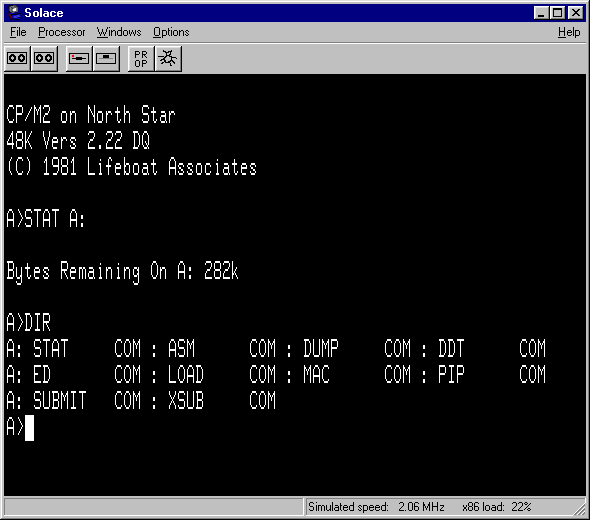This screenshot has width=590, height=520.
Task: Open the File menu
Action: (18, 32)
